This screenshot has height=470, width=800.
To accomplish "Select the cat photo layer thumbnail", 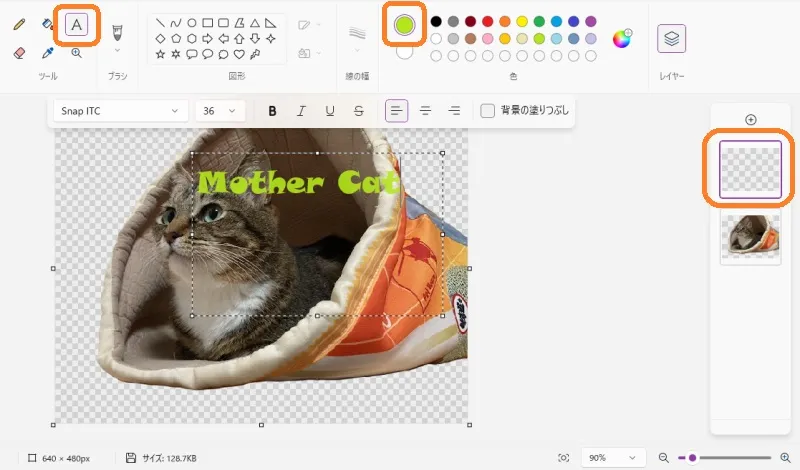I will pyautogui.click(x=750, y=236).
